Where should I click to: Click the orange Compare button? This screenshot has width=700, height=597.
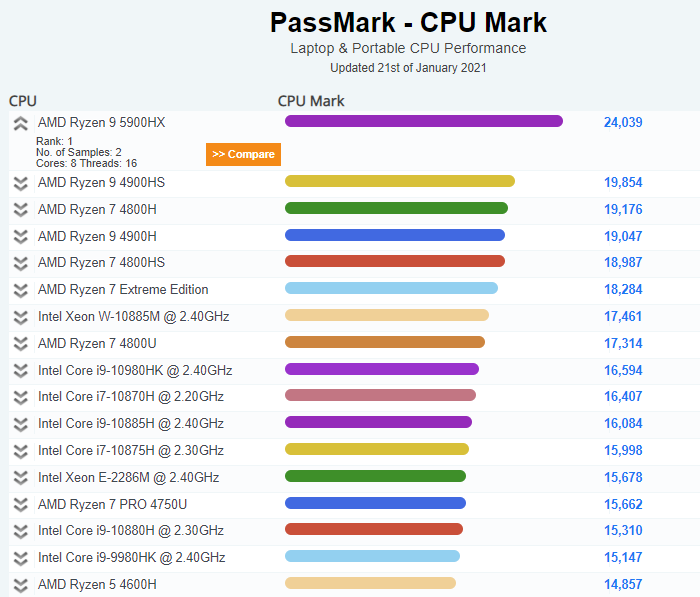click(243, 154)
